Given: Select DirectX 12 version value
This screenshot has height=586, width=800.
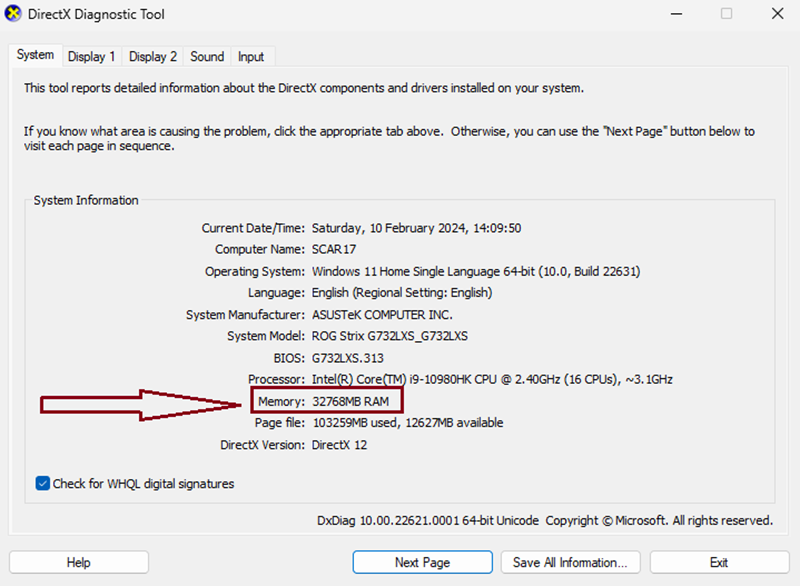Looking at the screenshot, I should [339, 445].
